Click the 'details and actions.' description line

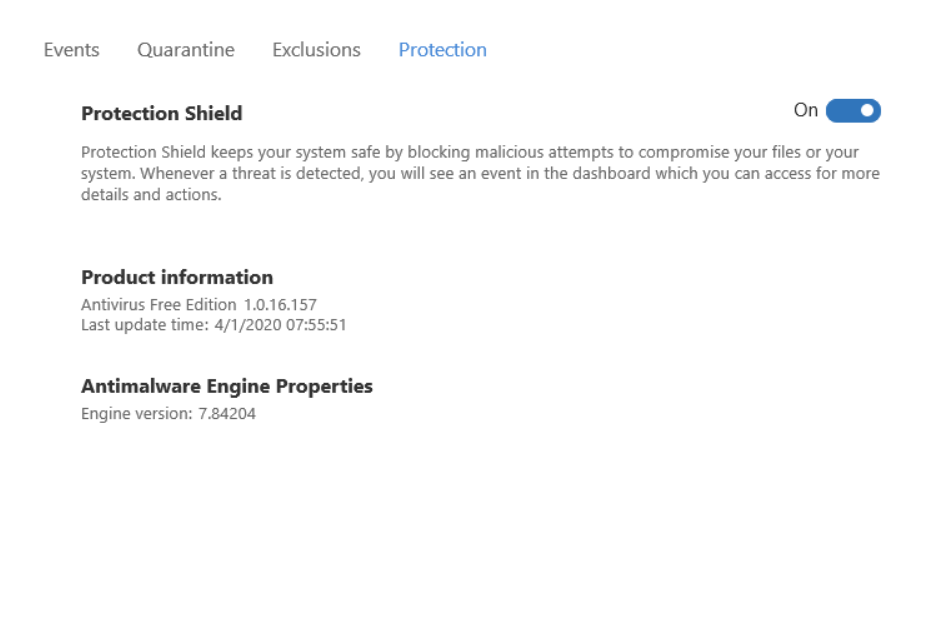click(150, 195)
